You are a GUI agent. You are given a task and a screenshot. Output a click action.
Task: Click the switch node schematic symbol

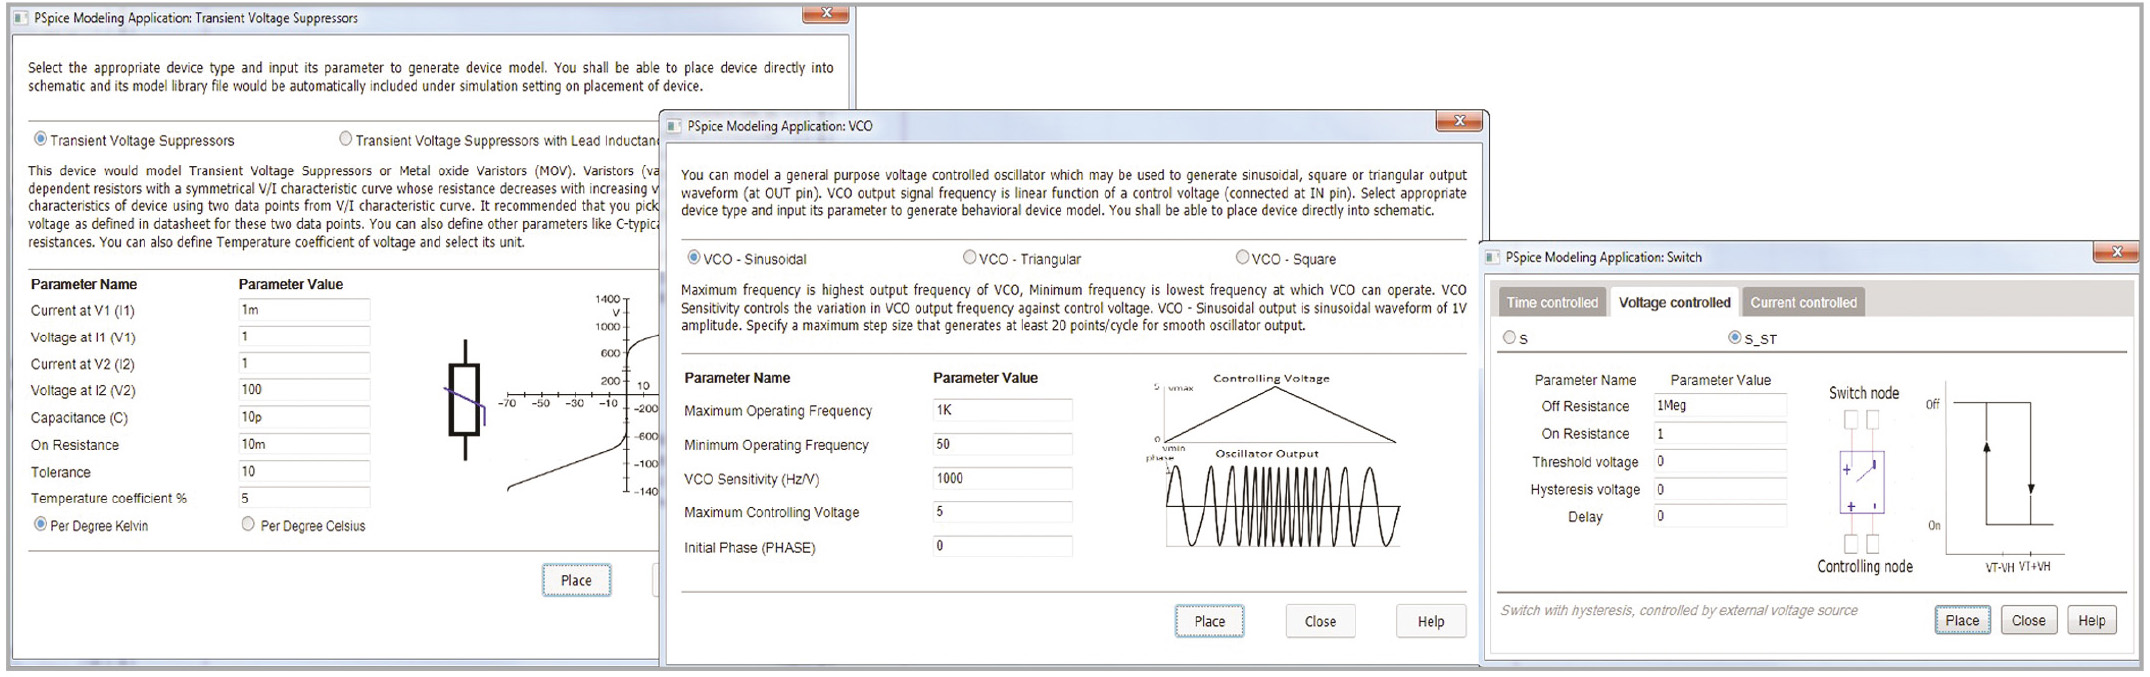click(1862, 481)
